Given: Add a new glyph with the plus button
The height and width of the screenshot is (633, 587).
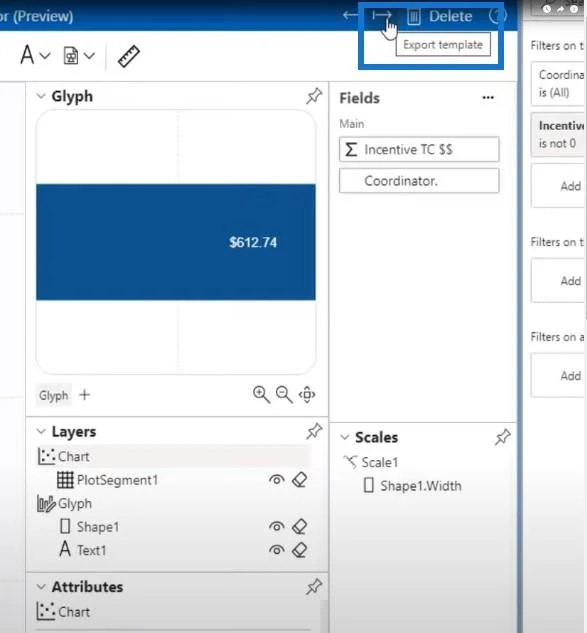Looking at the screenshot, I should pyautogui.click(x=84, y=394).
